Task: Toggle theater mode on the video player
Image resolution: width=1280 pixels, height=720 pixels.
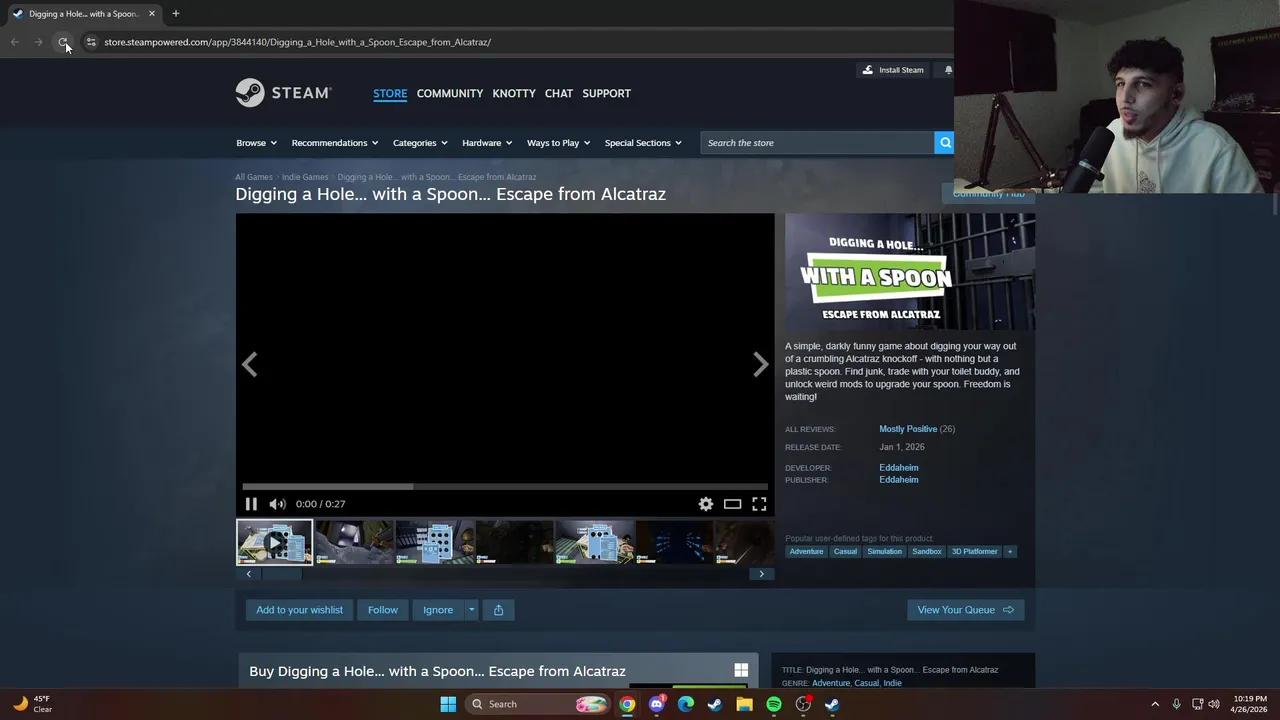Action: 732,504
